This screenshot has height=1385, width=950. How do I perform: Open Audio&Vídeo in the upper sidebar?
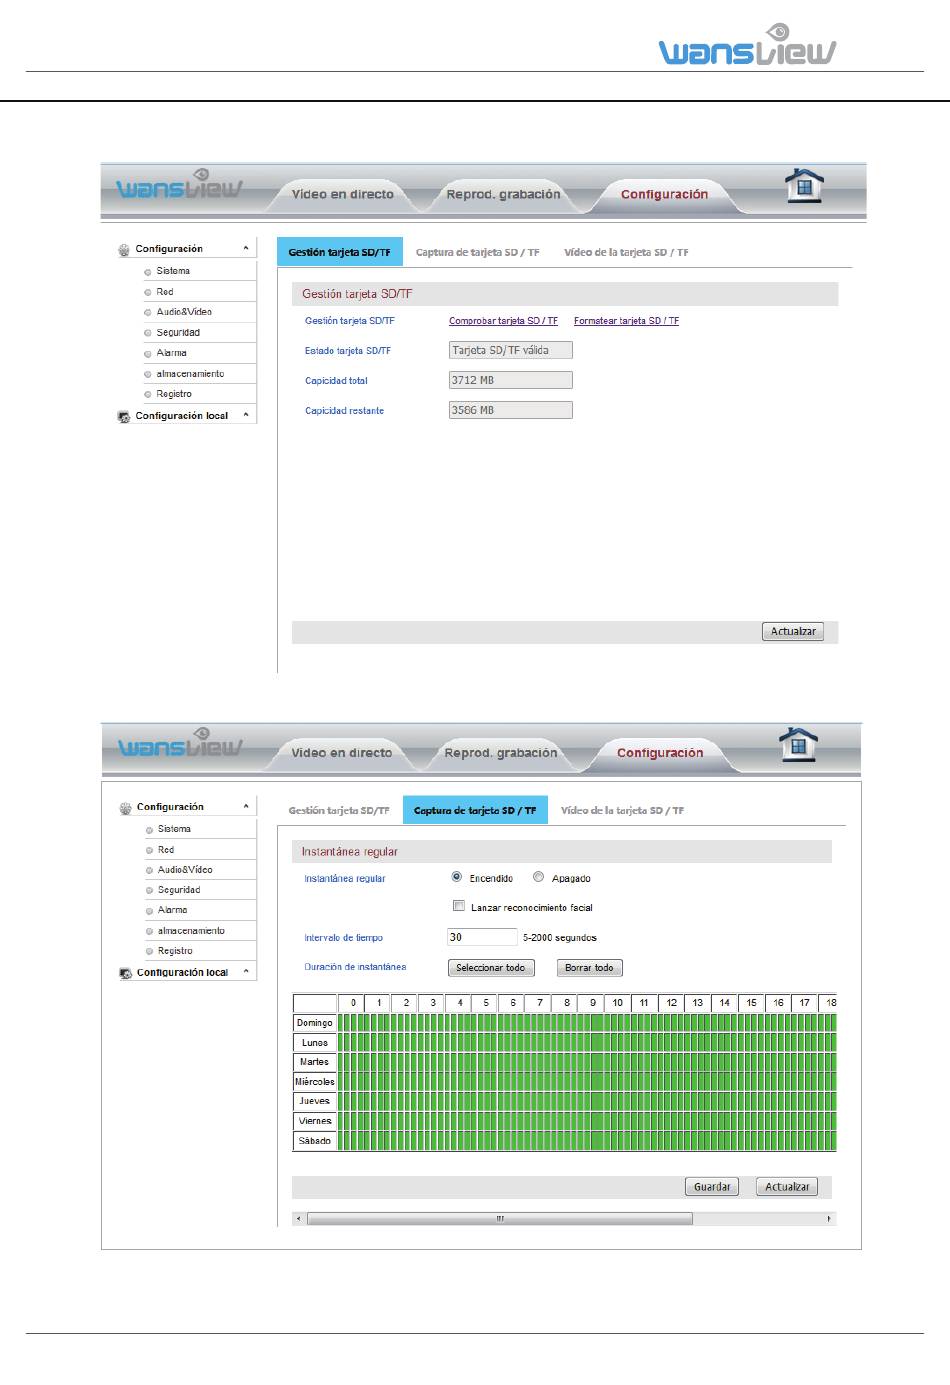pyautogui.click(x=184, y=312)
